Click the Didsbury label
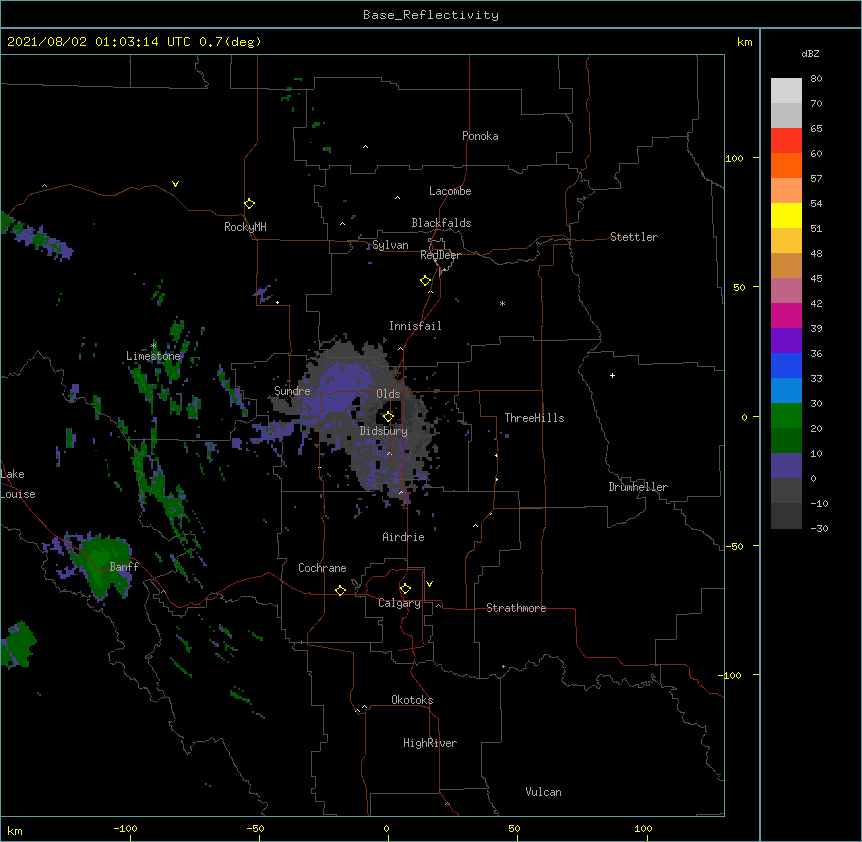Screen dimensions: 862x842 (383, 431)
